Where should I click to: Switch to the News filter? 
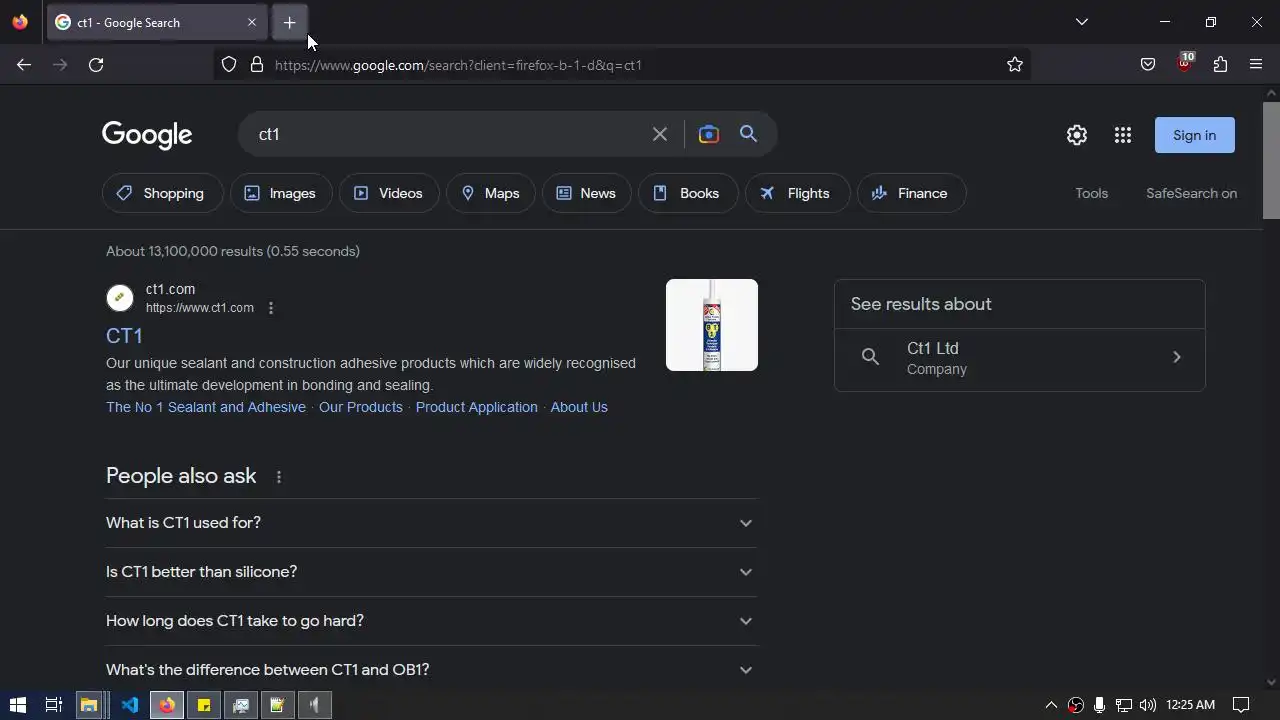tap(587, 193)
